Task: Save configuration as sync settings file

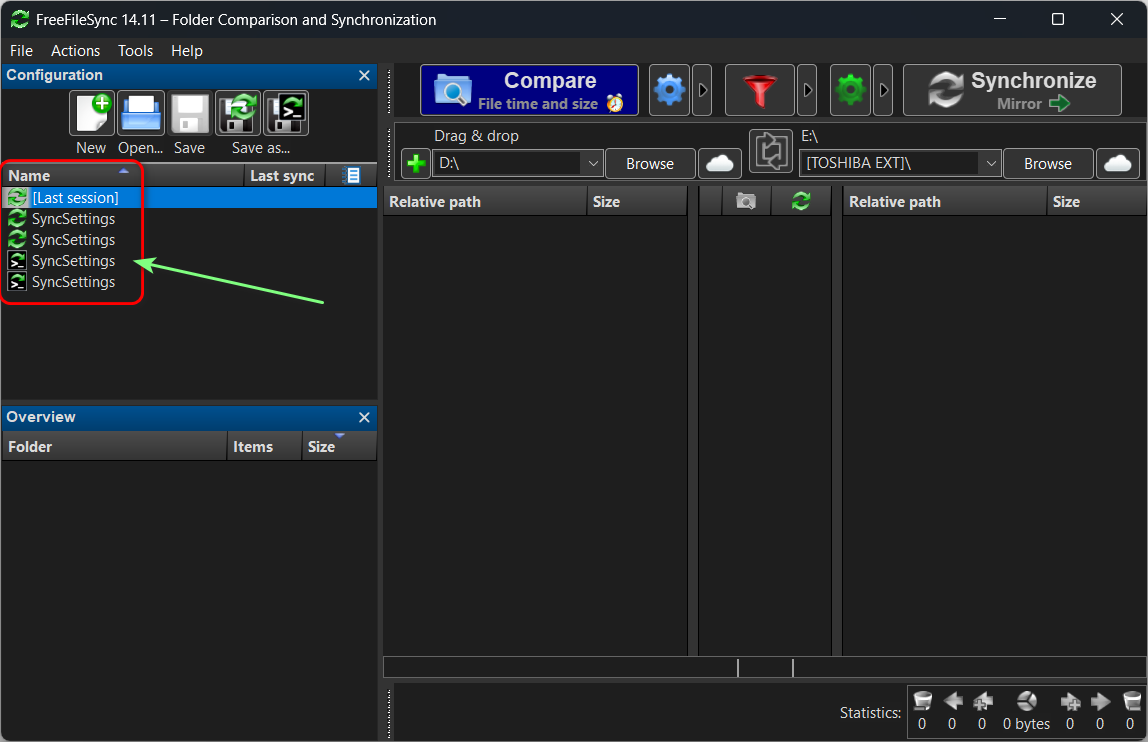Action: [238, 114]
